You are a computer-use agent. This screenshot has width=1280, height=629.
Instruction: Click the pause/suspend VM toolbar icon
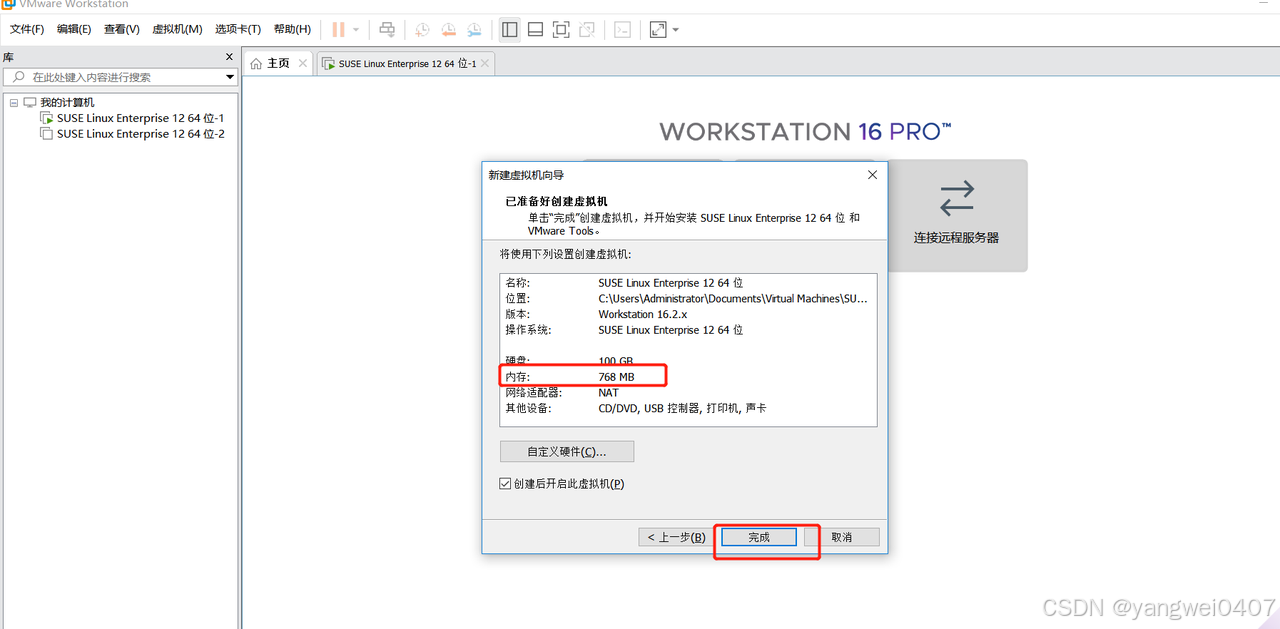[338, 30]
